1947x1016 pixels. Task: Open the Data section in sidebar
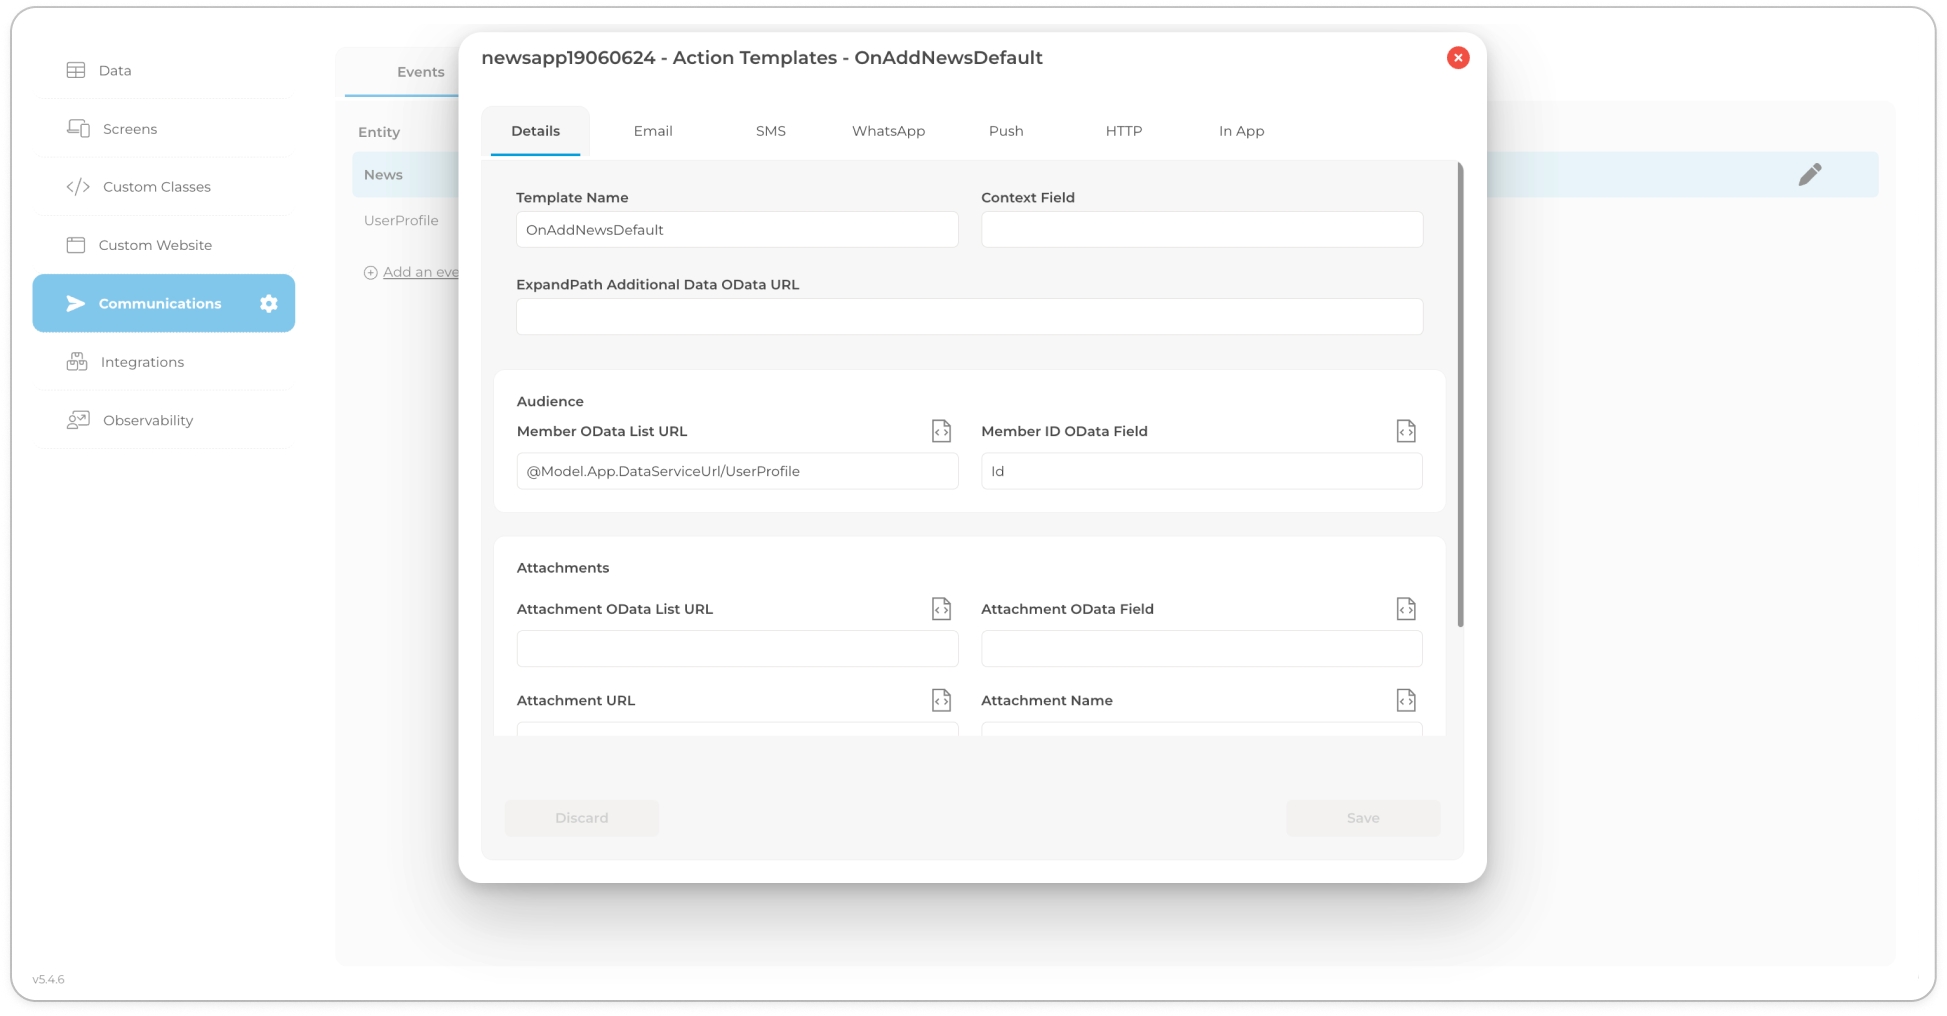tap(114, 71)
